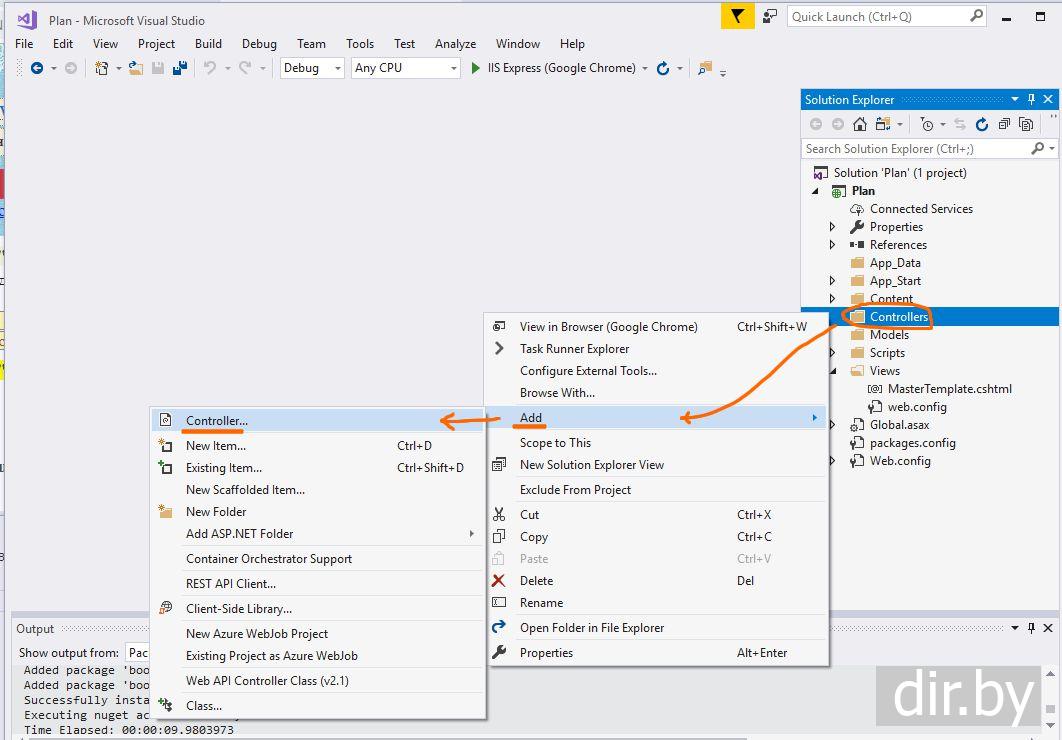Open the Debug configuration dropdown
Screen dimensions: 1062x740
click(x=313, y=68)
